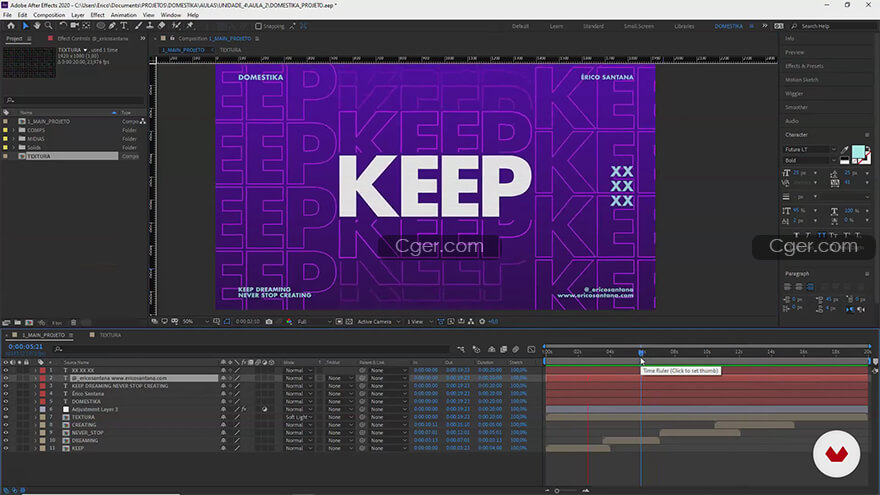Viewport: 880px width, 495px height.
Task: Select the Zoom magnifier tool
Action: (x=49, y=26)
